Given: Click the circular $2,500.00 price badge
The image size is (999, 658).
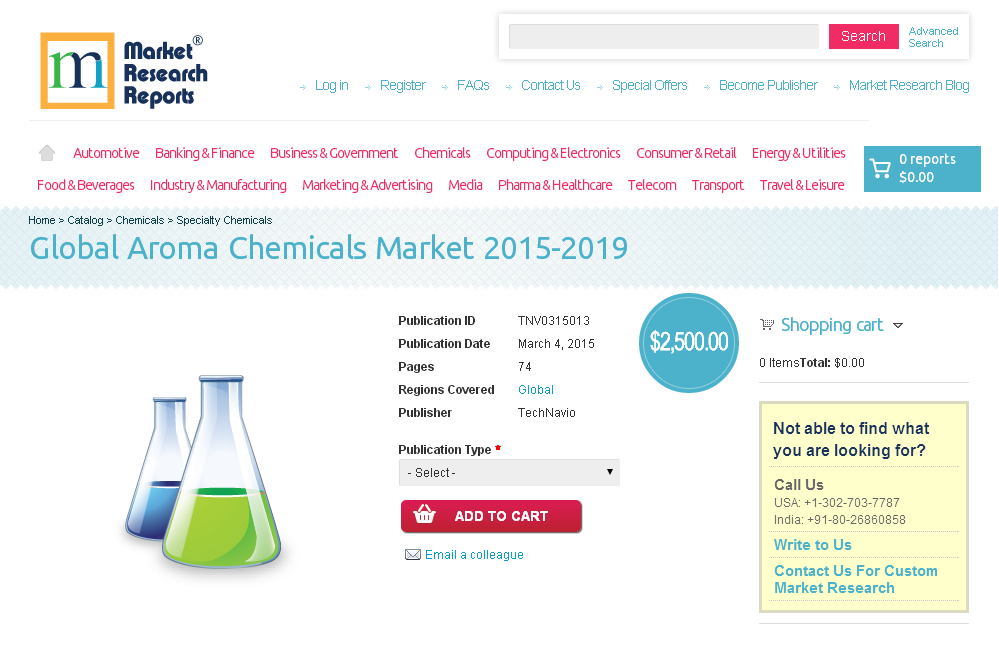Looking at the screenshot, I should click(688, 342).
